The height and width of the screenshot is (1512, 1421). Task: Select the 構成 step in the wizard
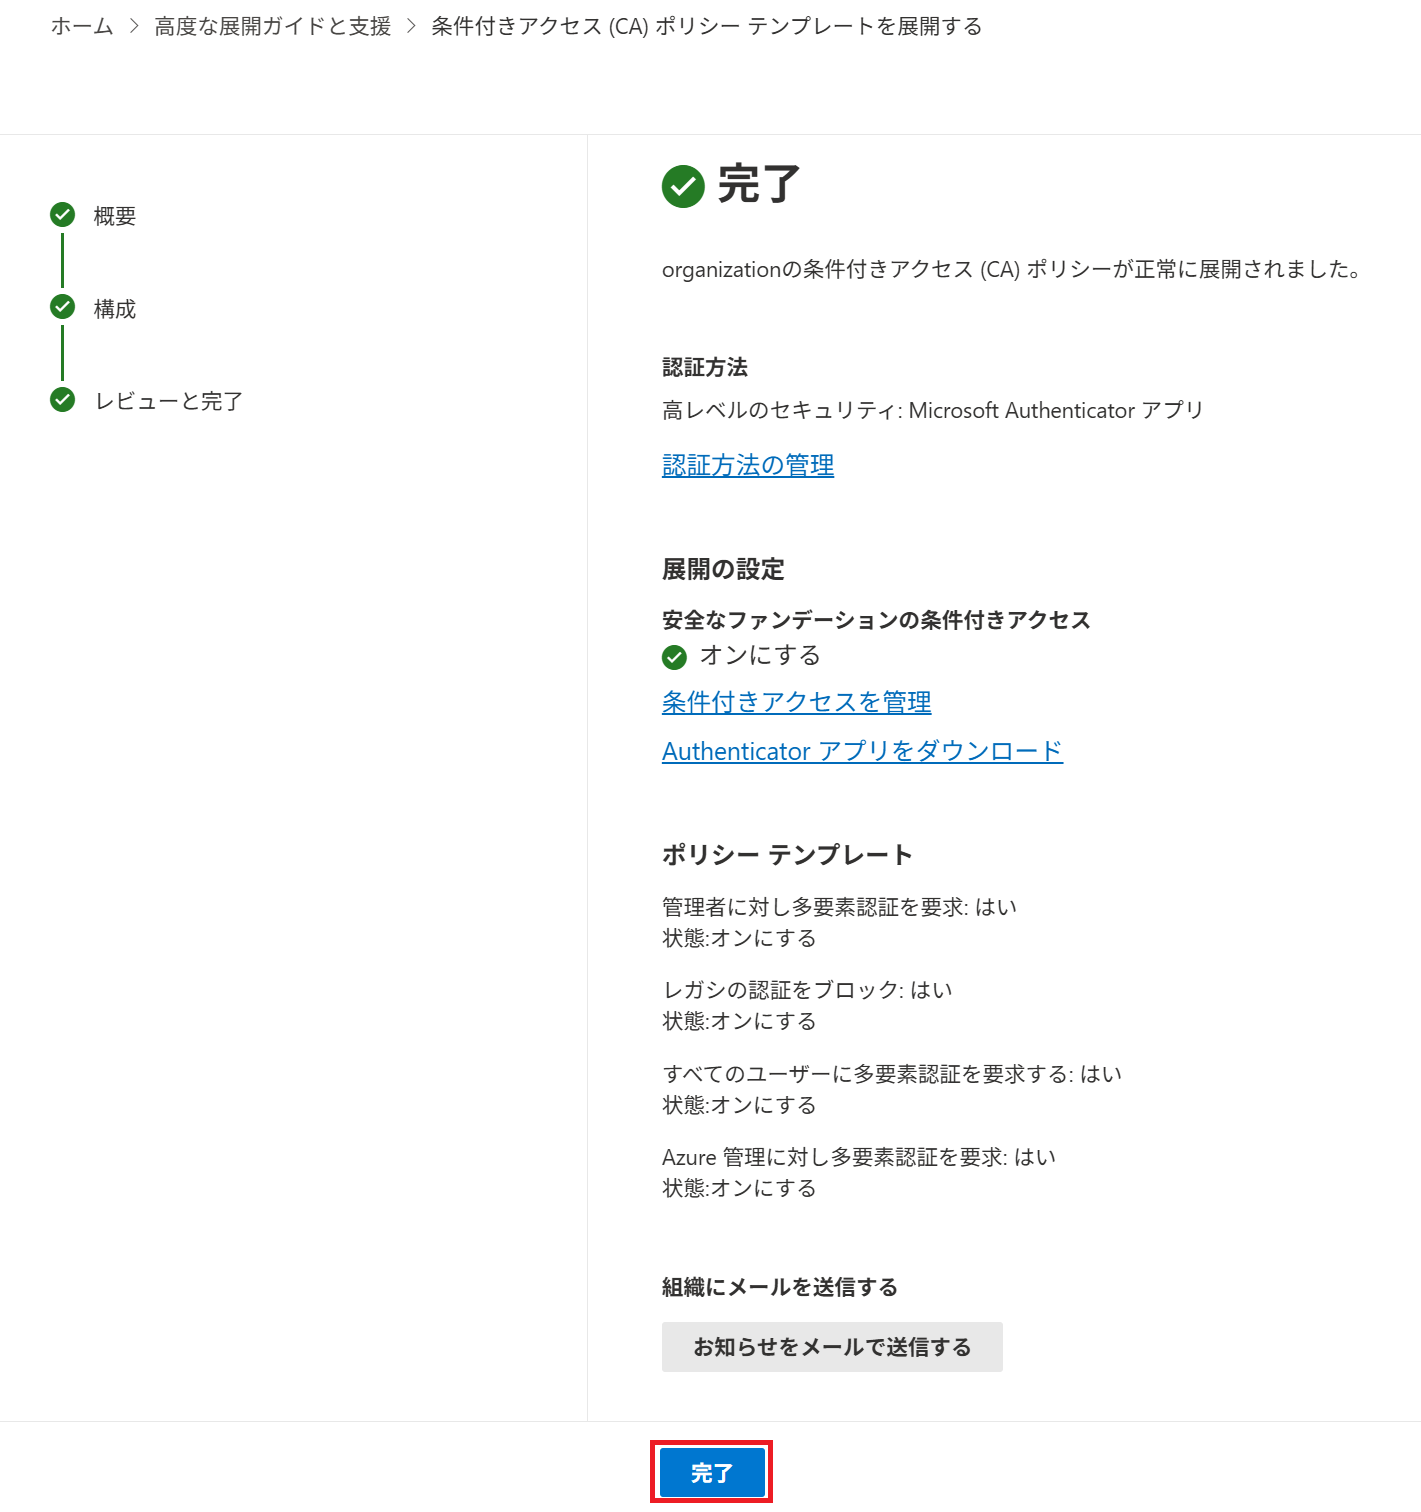pos(115,309)
